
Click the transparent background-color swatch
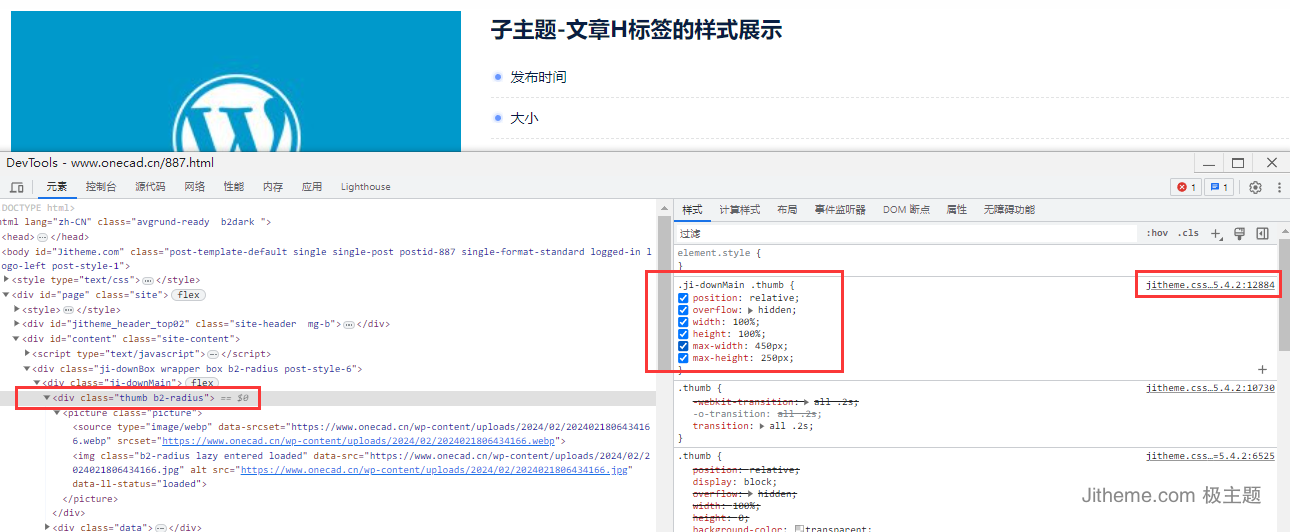[800, 529]
